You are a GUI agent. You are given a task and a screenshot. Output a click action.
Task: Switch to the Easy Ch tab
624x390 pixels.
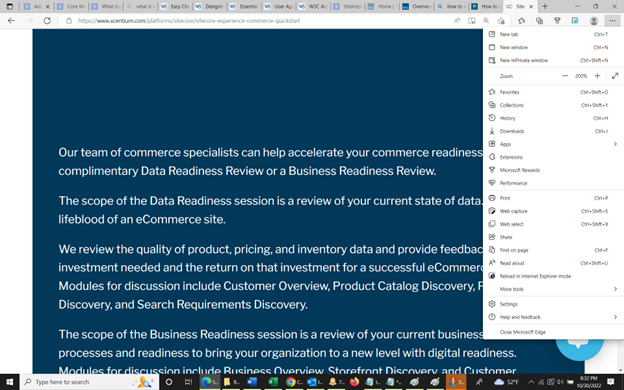(x=175, y=6)
